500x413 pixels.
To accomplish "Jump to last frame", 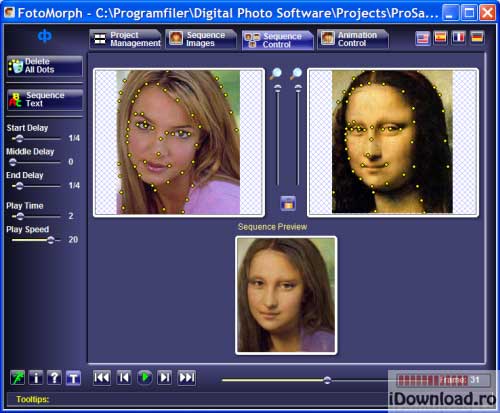I will coord(187,378).
